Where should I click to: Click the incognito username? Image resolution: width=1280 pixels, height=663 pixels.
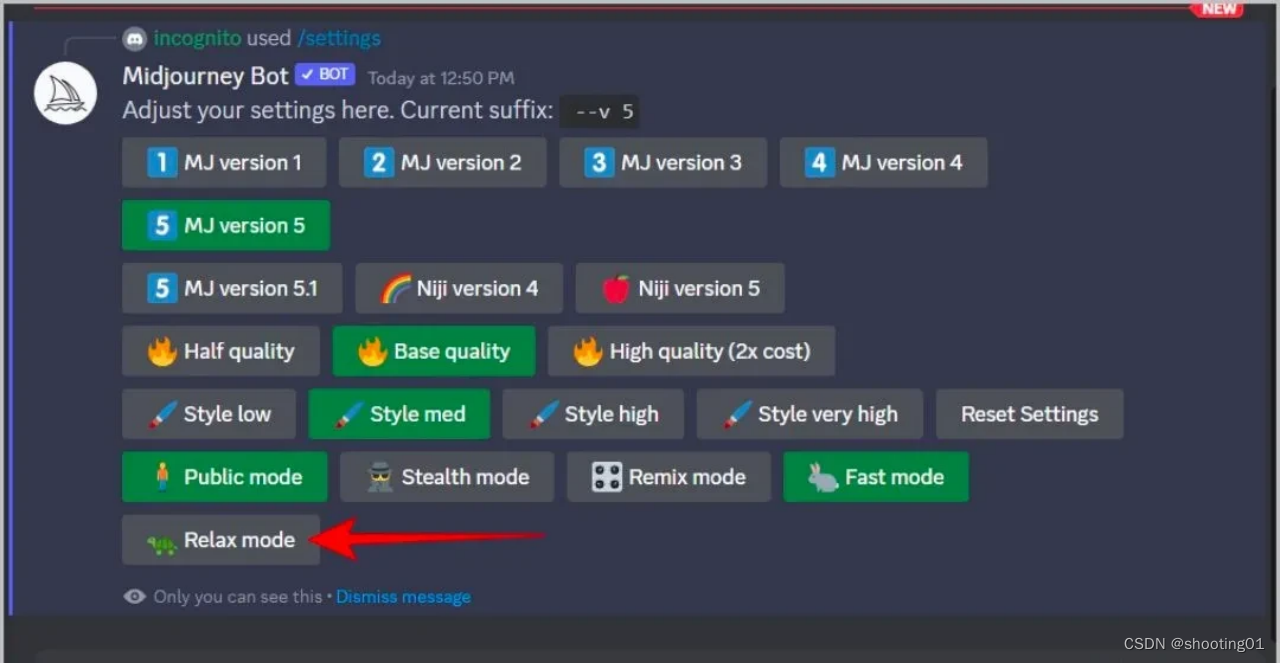point(197,38)
